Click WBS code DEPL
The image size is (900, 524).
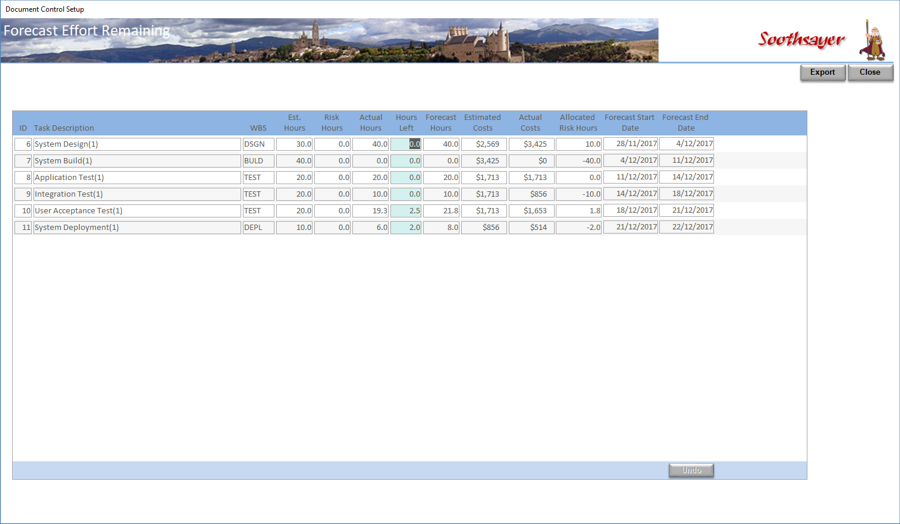tap(258, 227)
